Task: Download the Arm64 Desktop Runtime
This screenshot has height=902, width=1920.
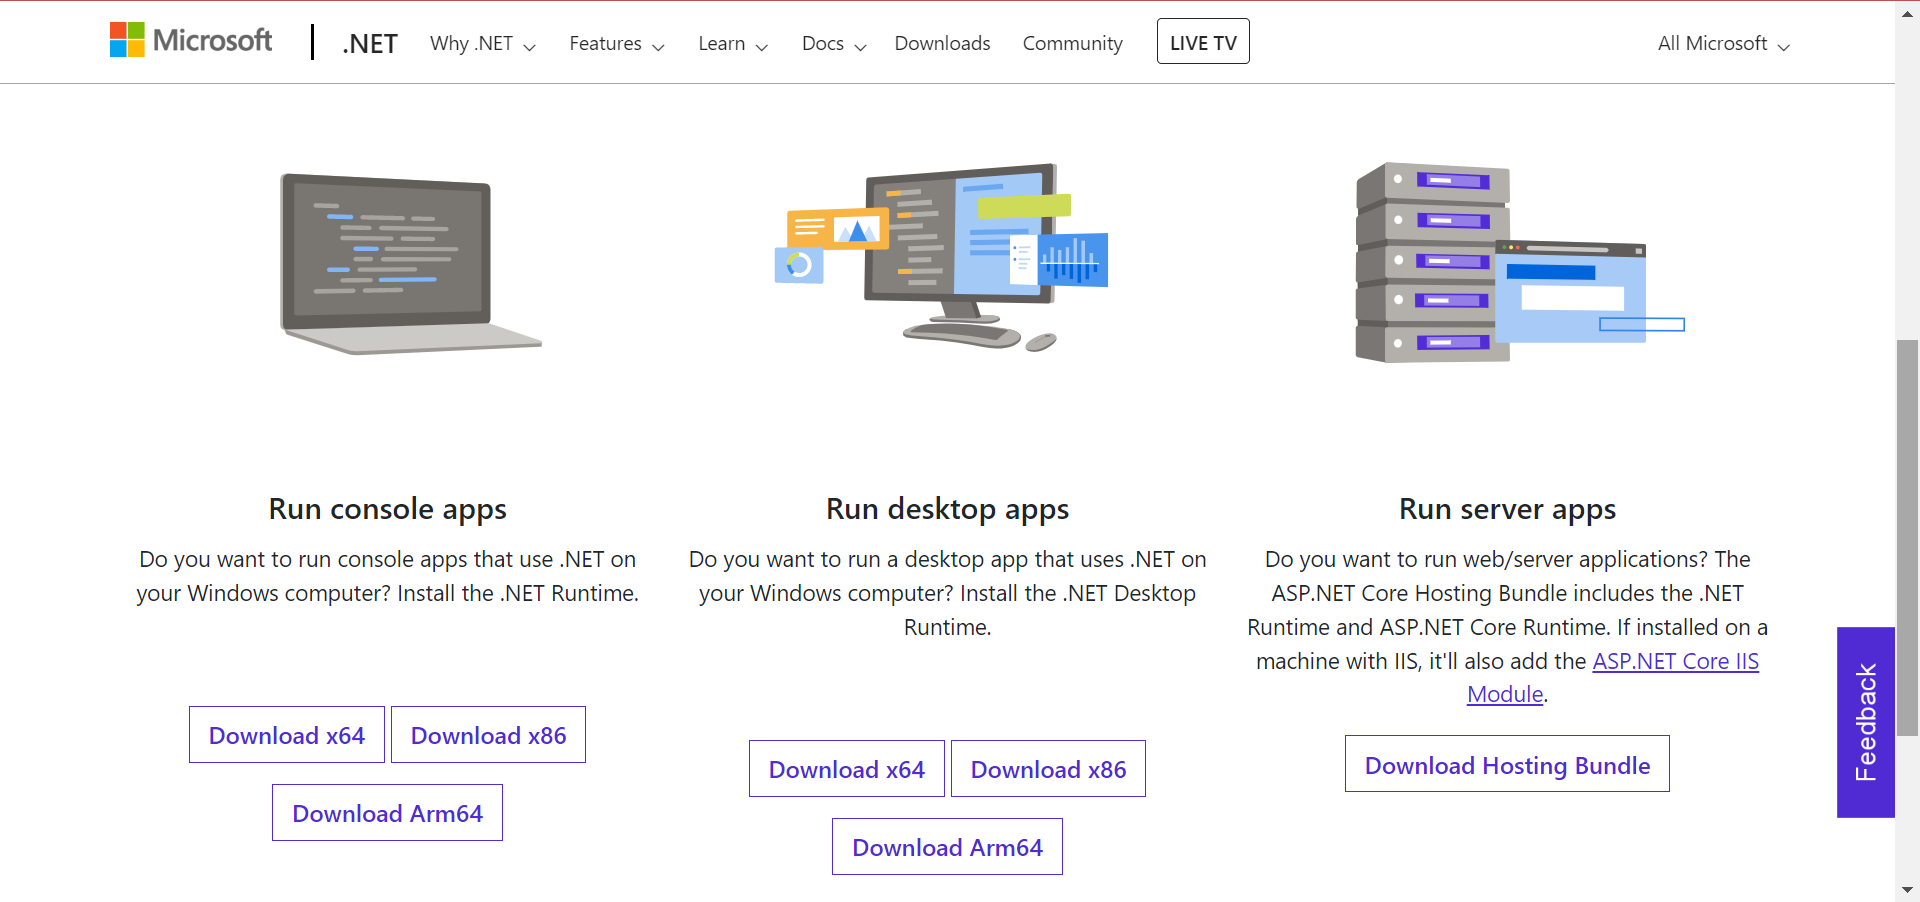Action: click(947, 846)
